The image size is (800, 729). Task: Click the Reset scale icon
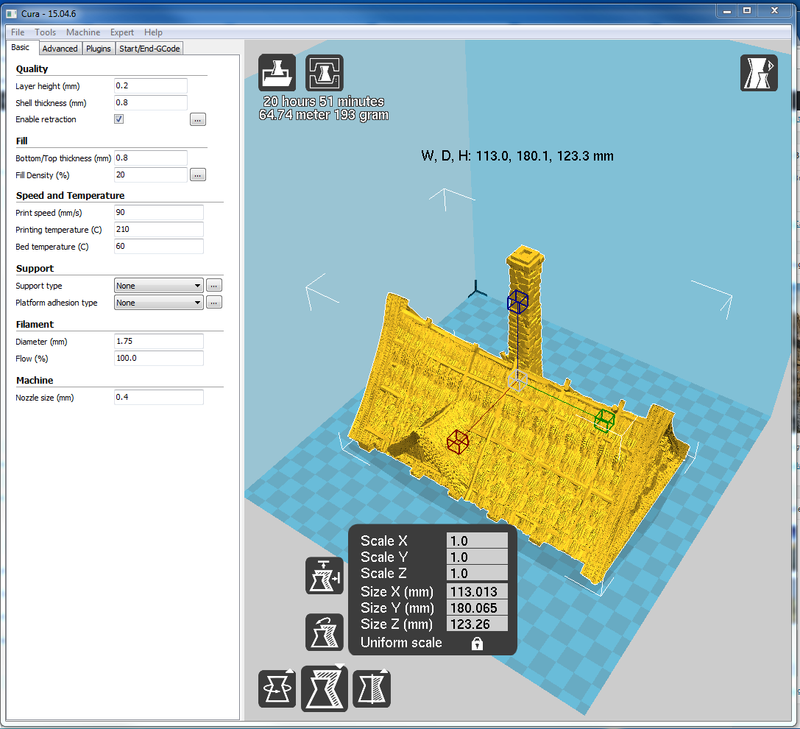point(324,632)
